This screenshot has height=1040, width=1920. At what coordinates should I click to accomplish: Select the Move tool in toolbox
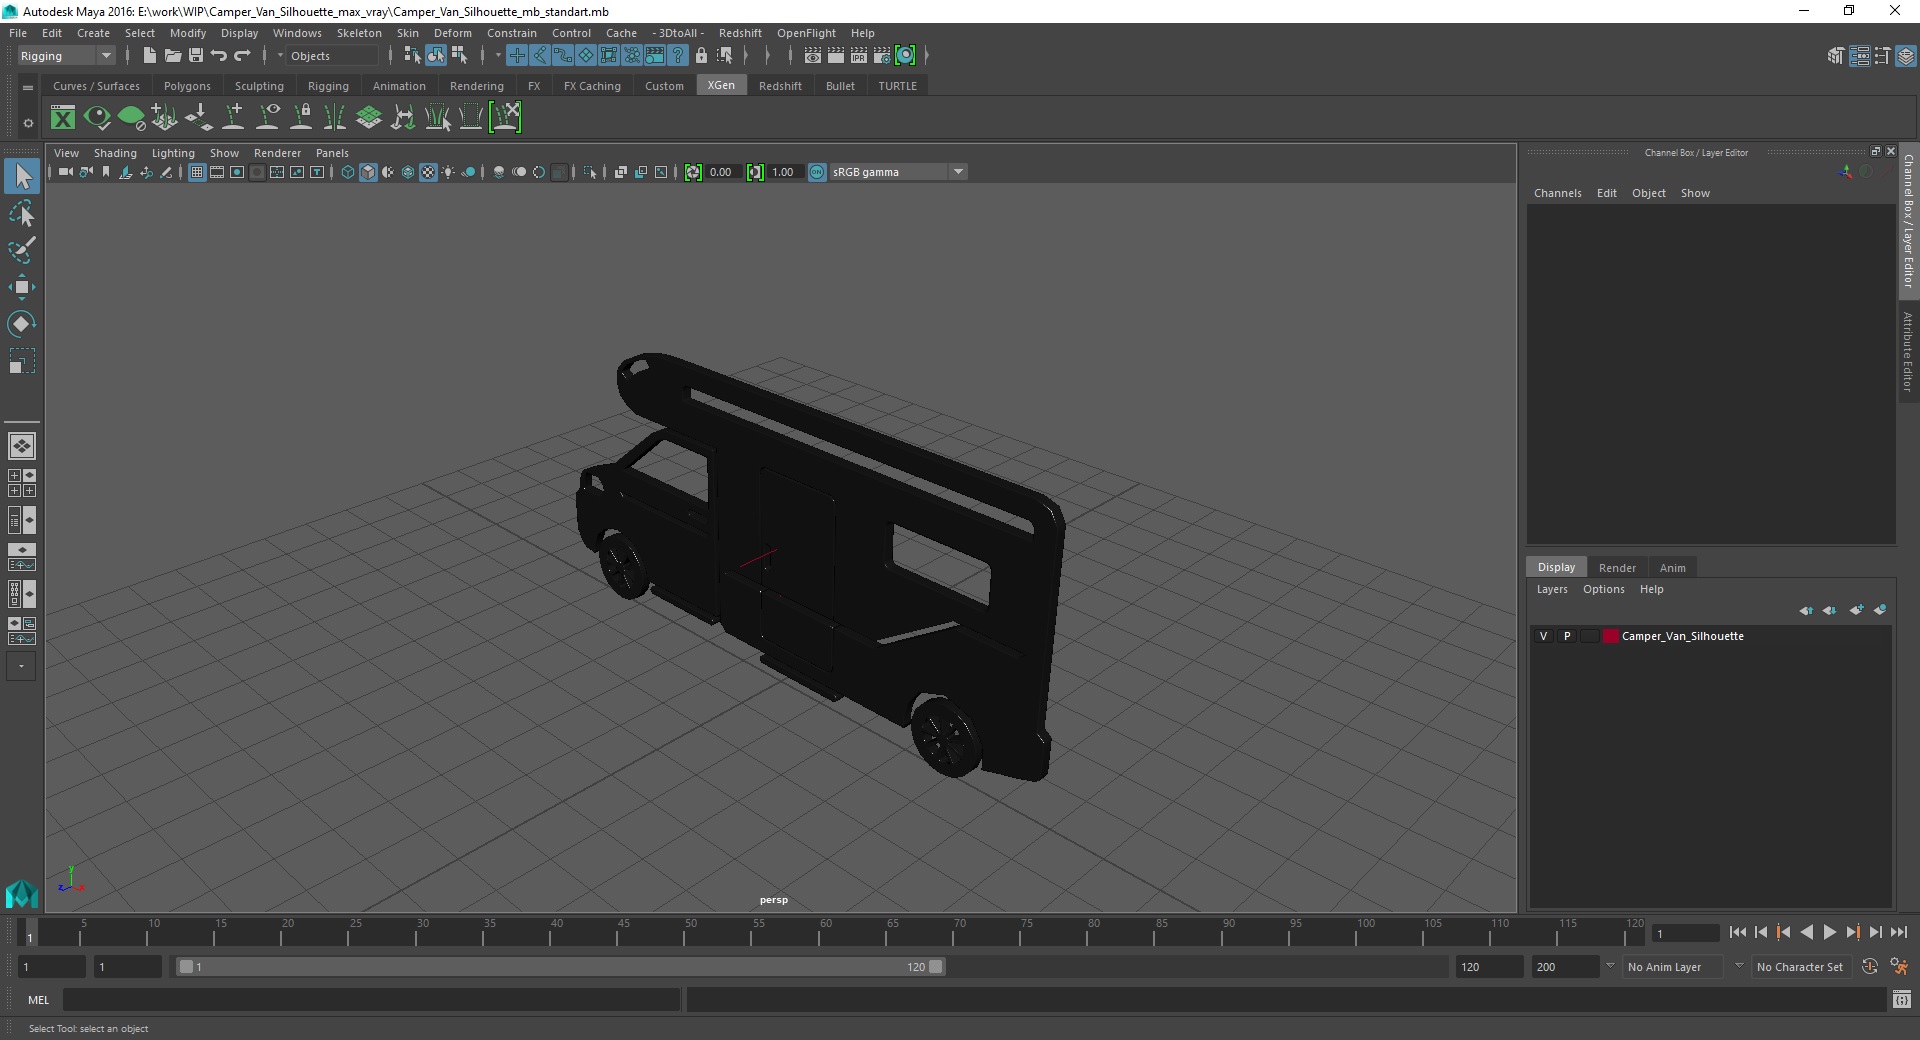22,287
